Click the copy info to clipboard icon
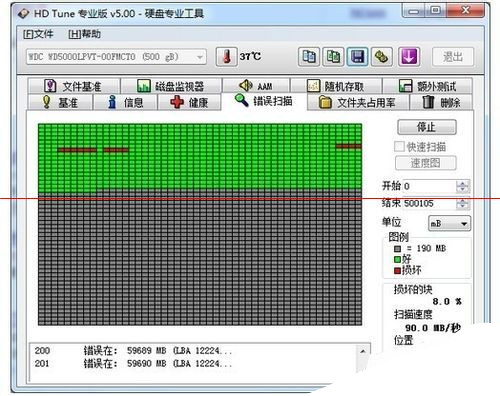Image resolution: width=500 pixels, height=396 pixels. pyautogui.click(x=309, y=57)
